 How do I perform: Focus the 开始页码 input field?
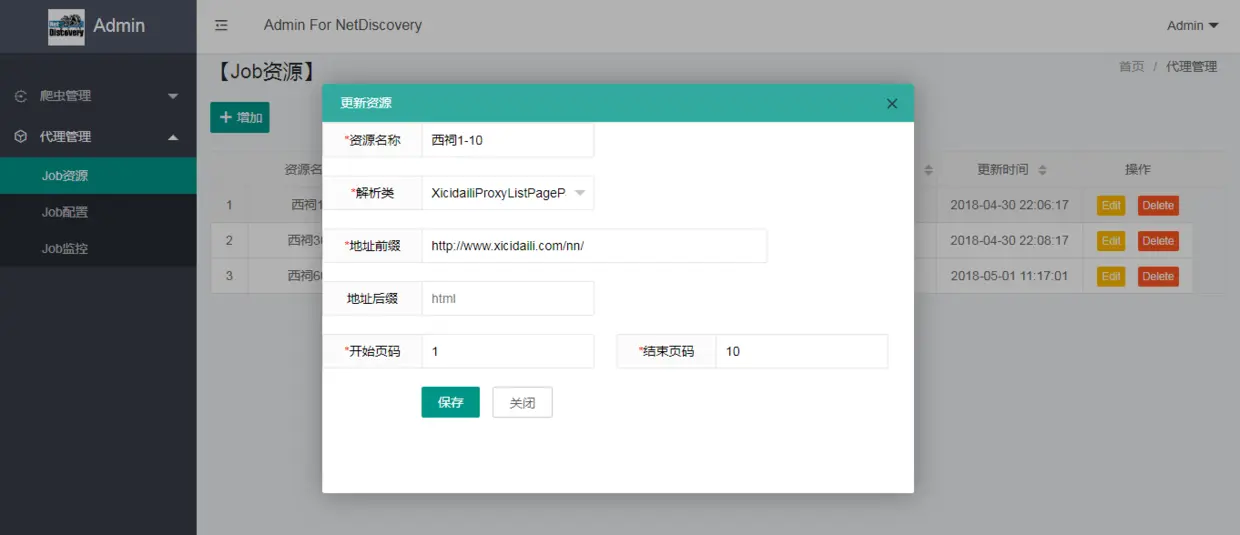508,351
